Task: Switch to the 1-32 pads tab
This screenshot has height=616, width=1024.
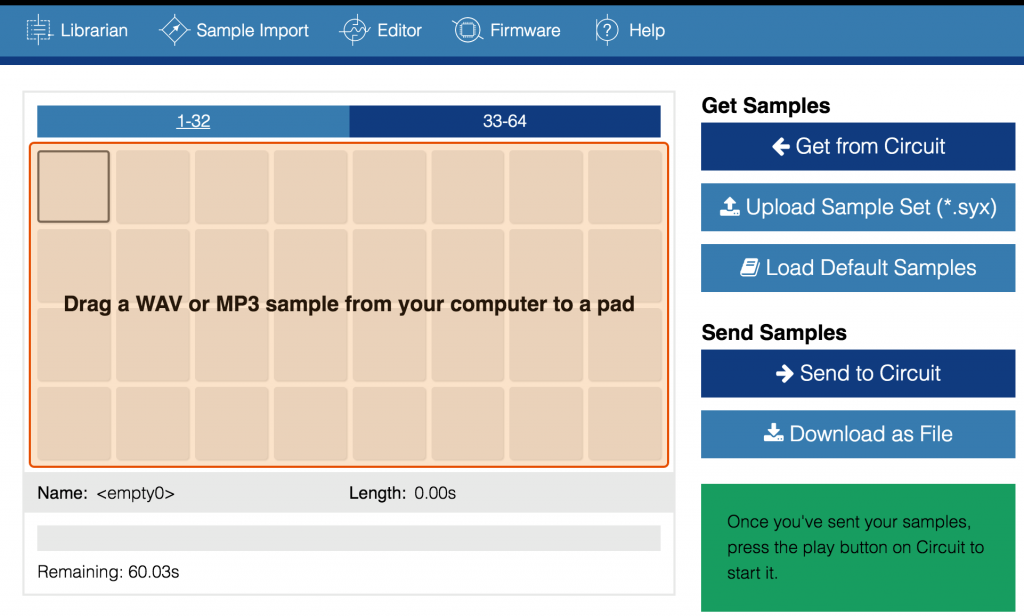Action: 193,121
